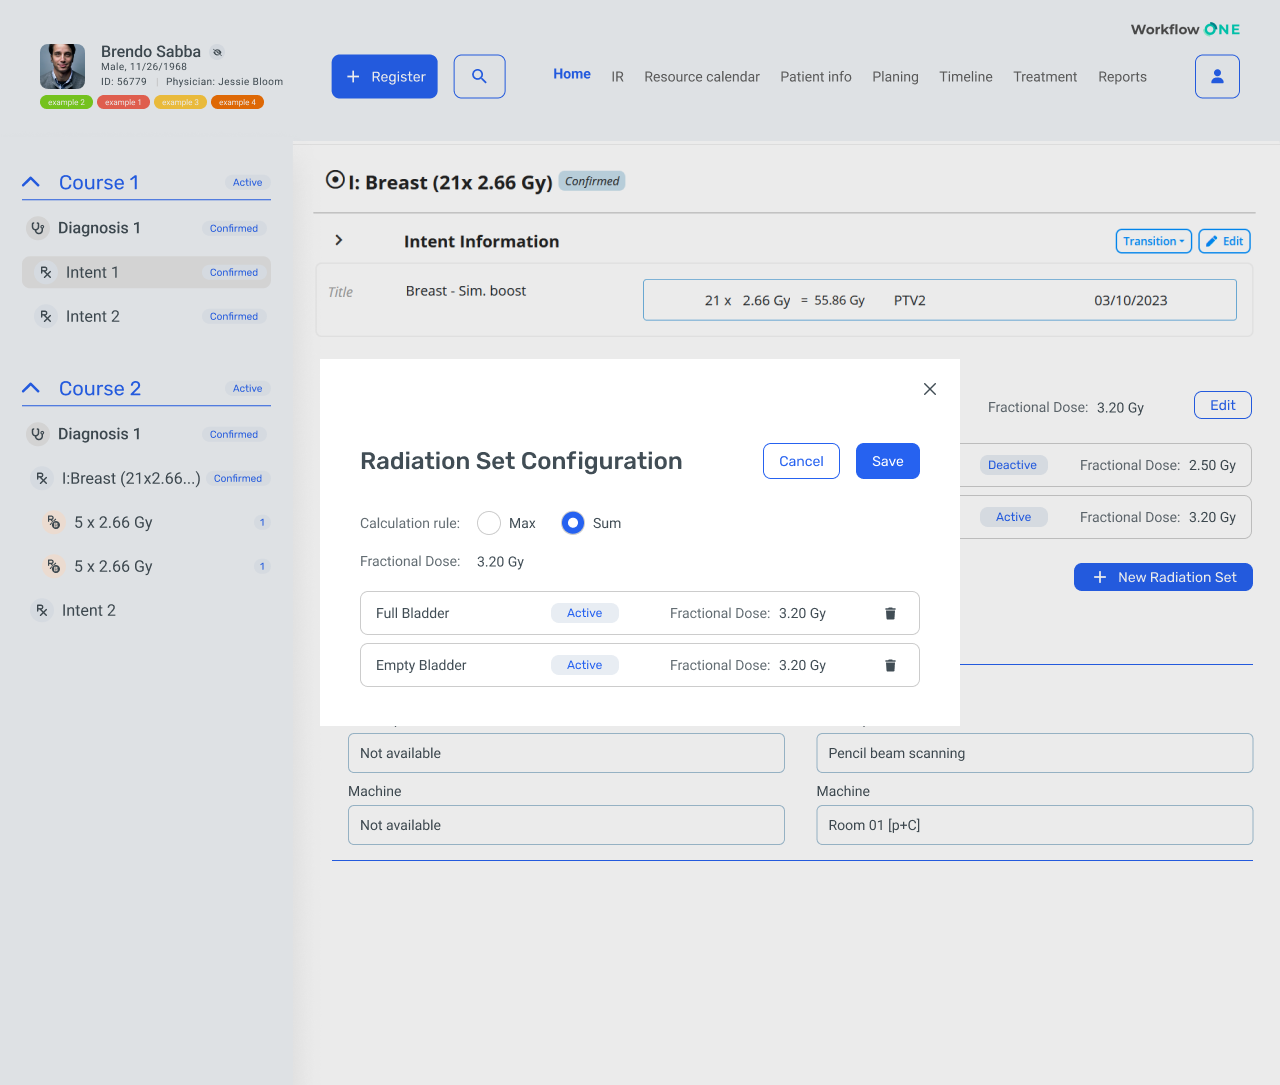Cancel the radiation set configuration
The height and width of the screenshot is (1085, 1280).
click(x=801, y=461)
